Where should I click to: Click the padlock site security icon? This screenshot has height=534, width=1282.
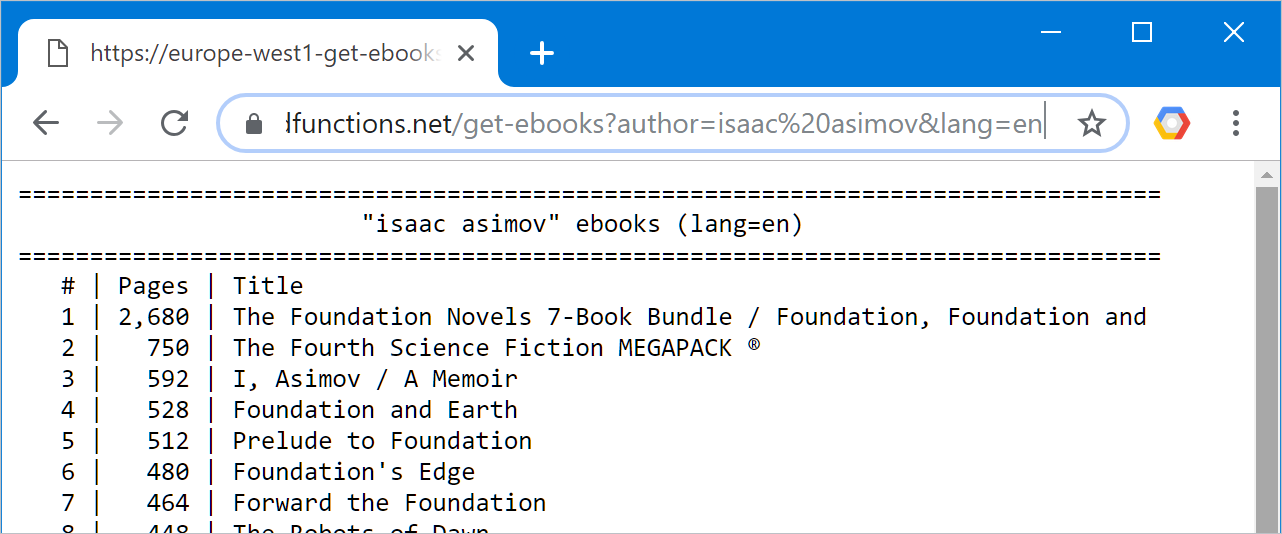[254, 124]
